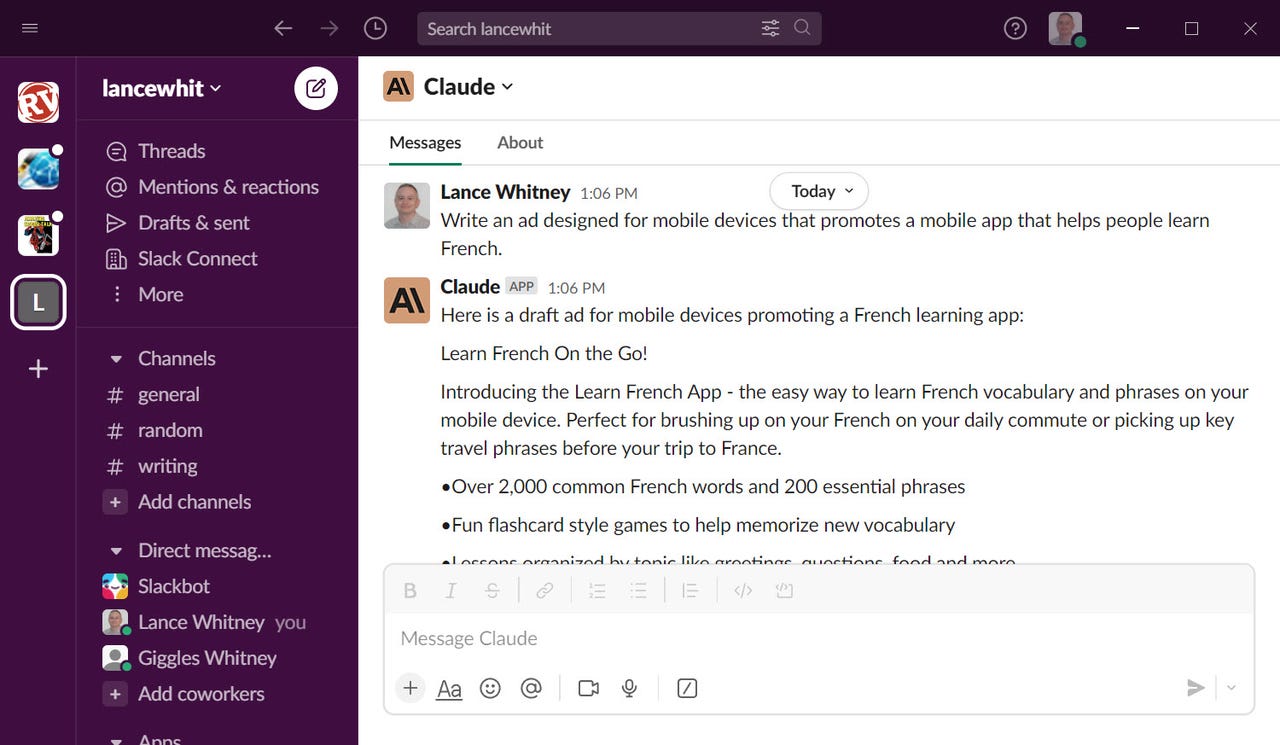Click the 1:06 PM timestamp on Claude's message
The image size is (1280, 745).
[576, 288]
